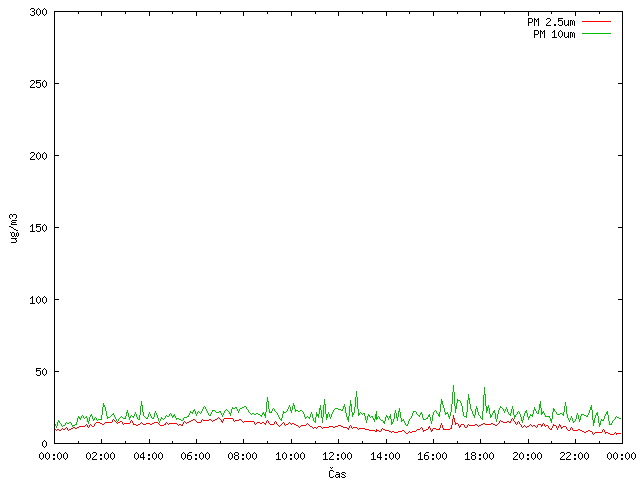Click the y-axis value 50

pos(41,372)
